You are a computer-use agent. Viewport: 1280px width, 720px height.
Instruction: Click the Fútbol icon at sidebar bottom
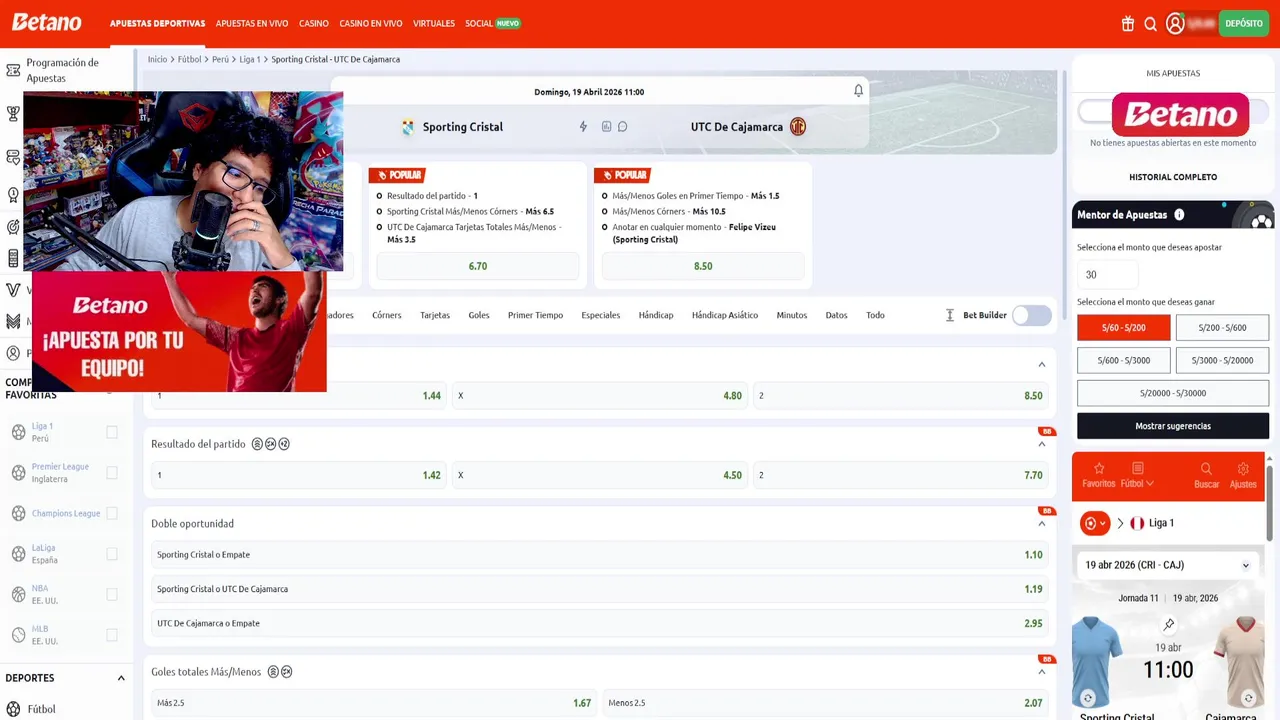13,709
